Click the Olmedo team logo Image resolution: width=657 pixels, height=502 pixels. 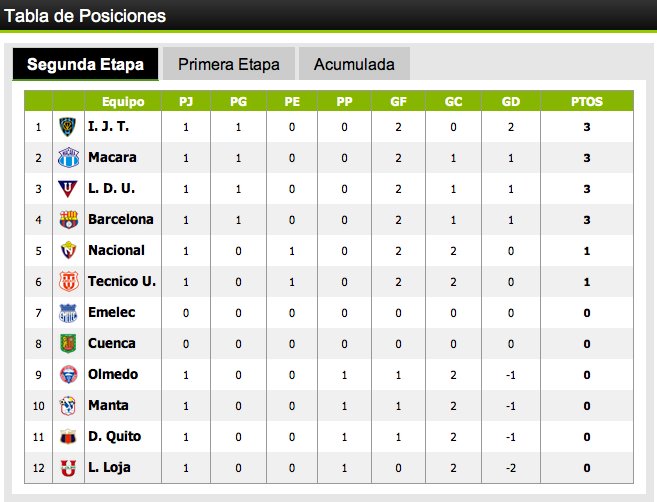[68, 375]
